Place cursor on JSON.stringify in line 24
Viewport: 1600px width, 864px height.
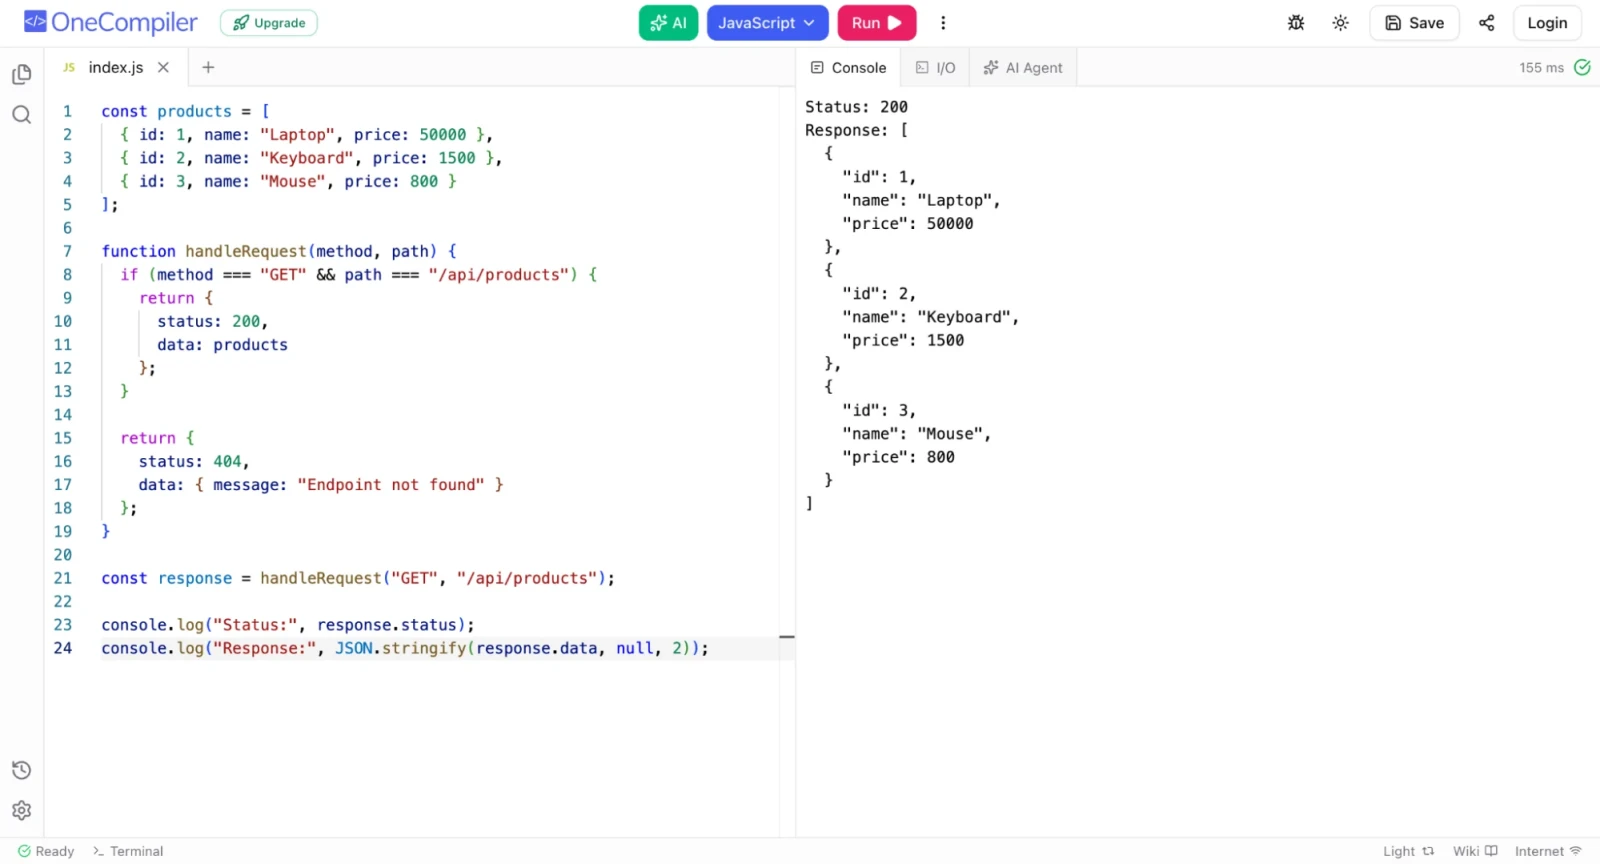400,648
